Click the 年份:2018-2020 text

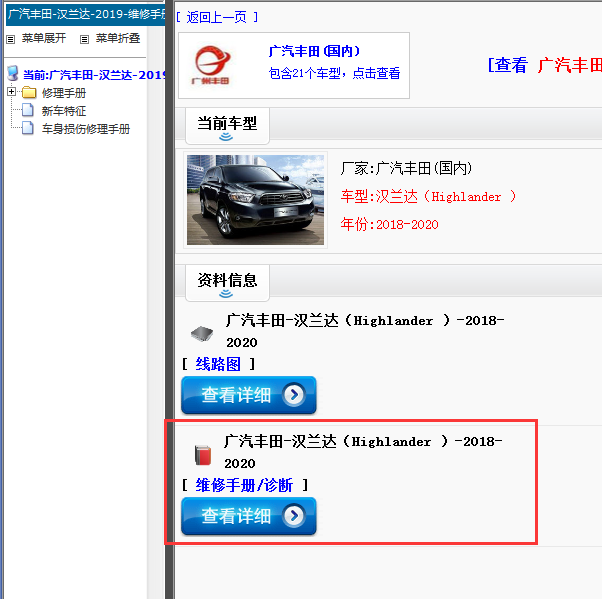(389, 224)
